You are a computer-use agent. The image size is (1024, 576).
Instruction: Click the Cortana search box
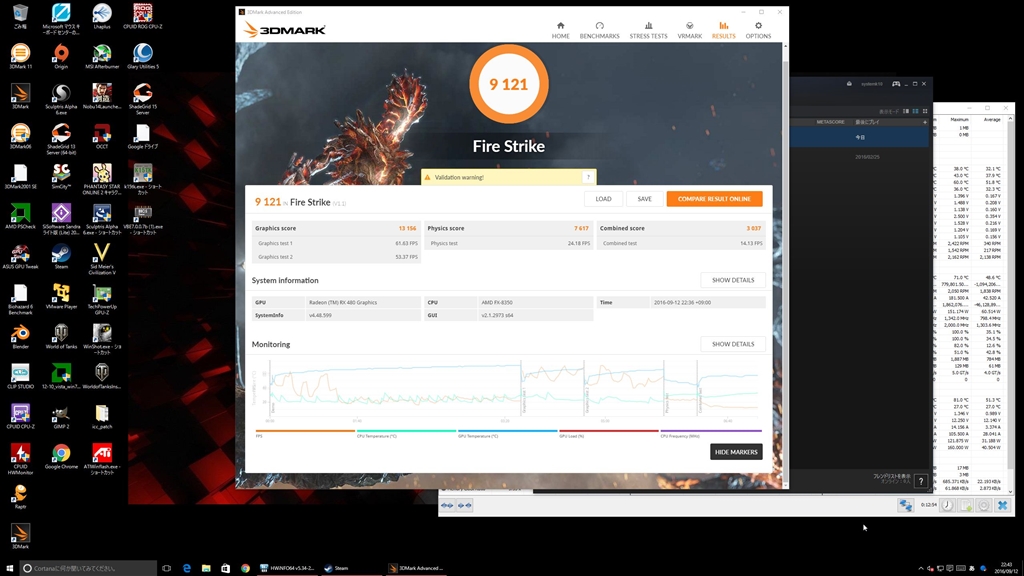pos(88,568)
